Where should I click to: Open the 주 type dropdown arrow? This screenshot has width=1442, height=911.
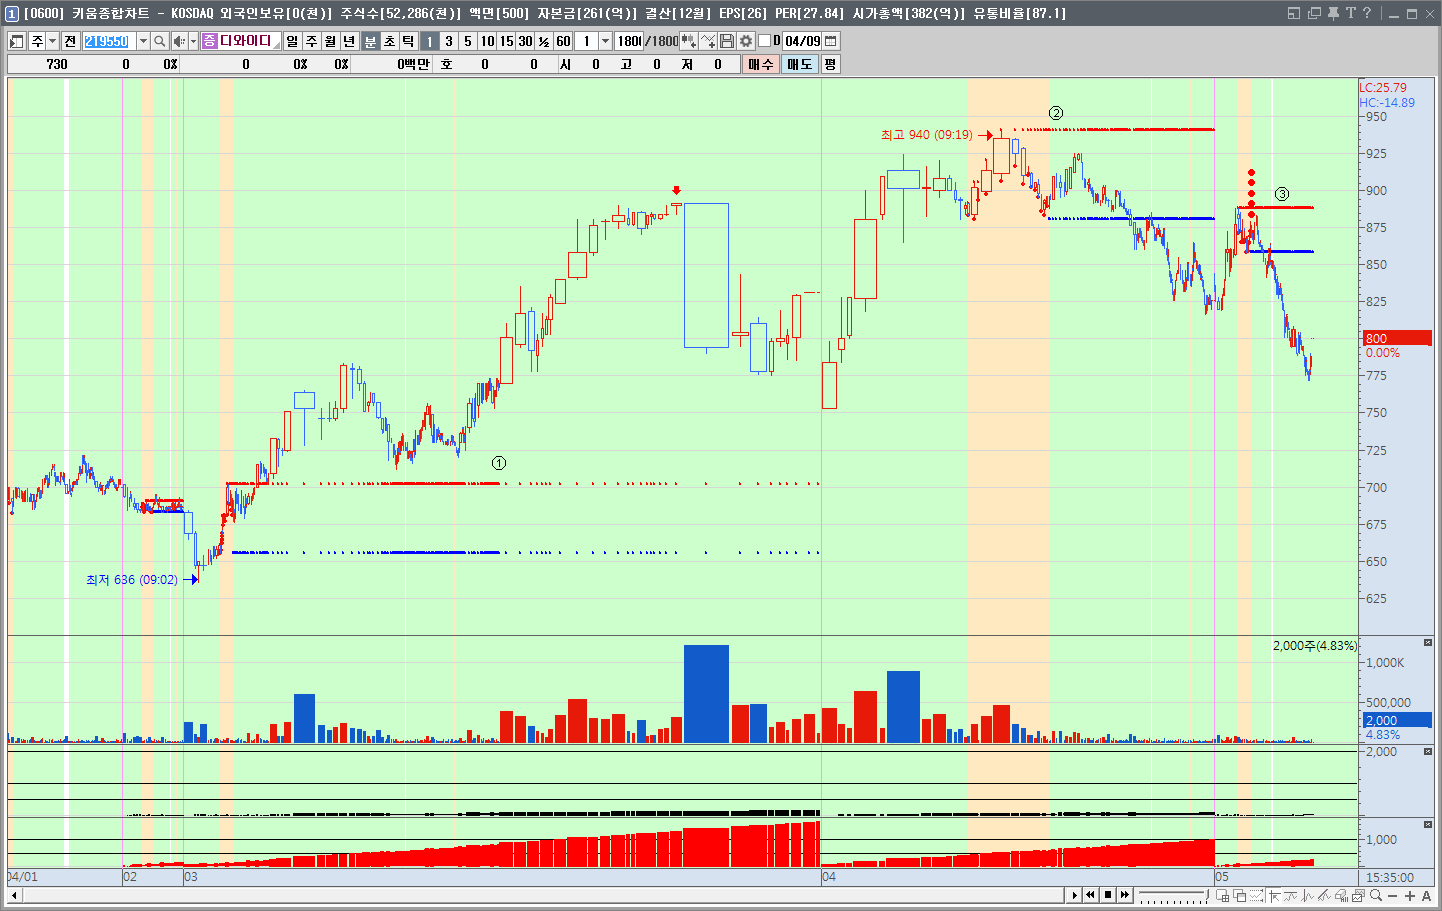click(x=52, y=41)
